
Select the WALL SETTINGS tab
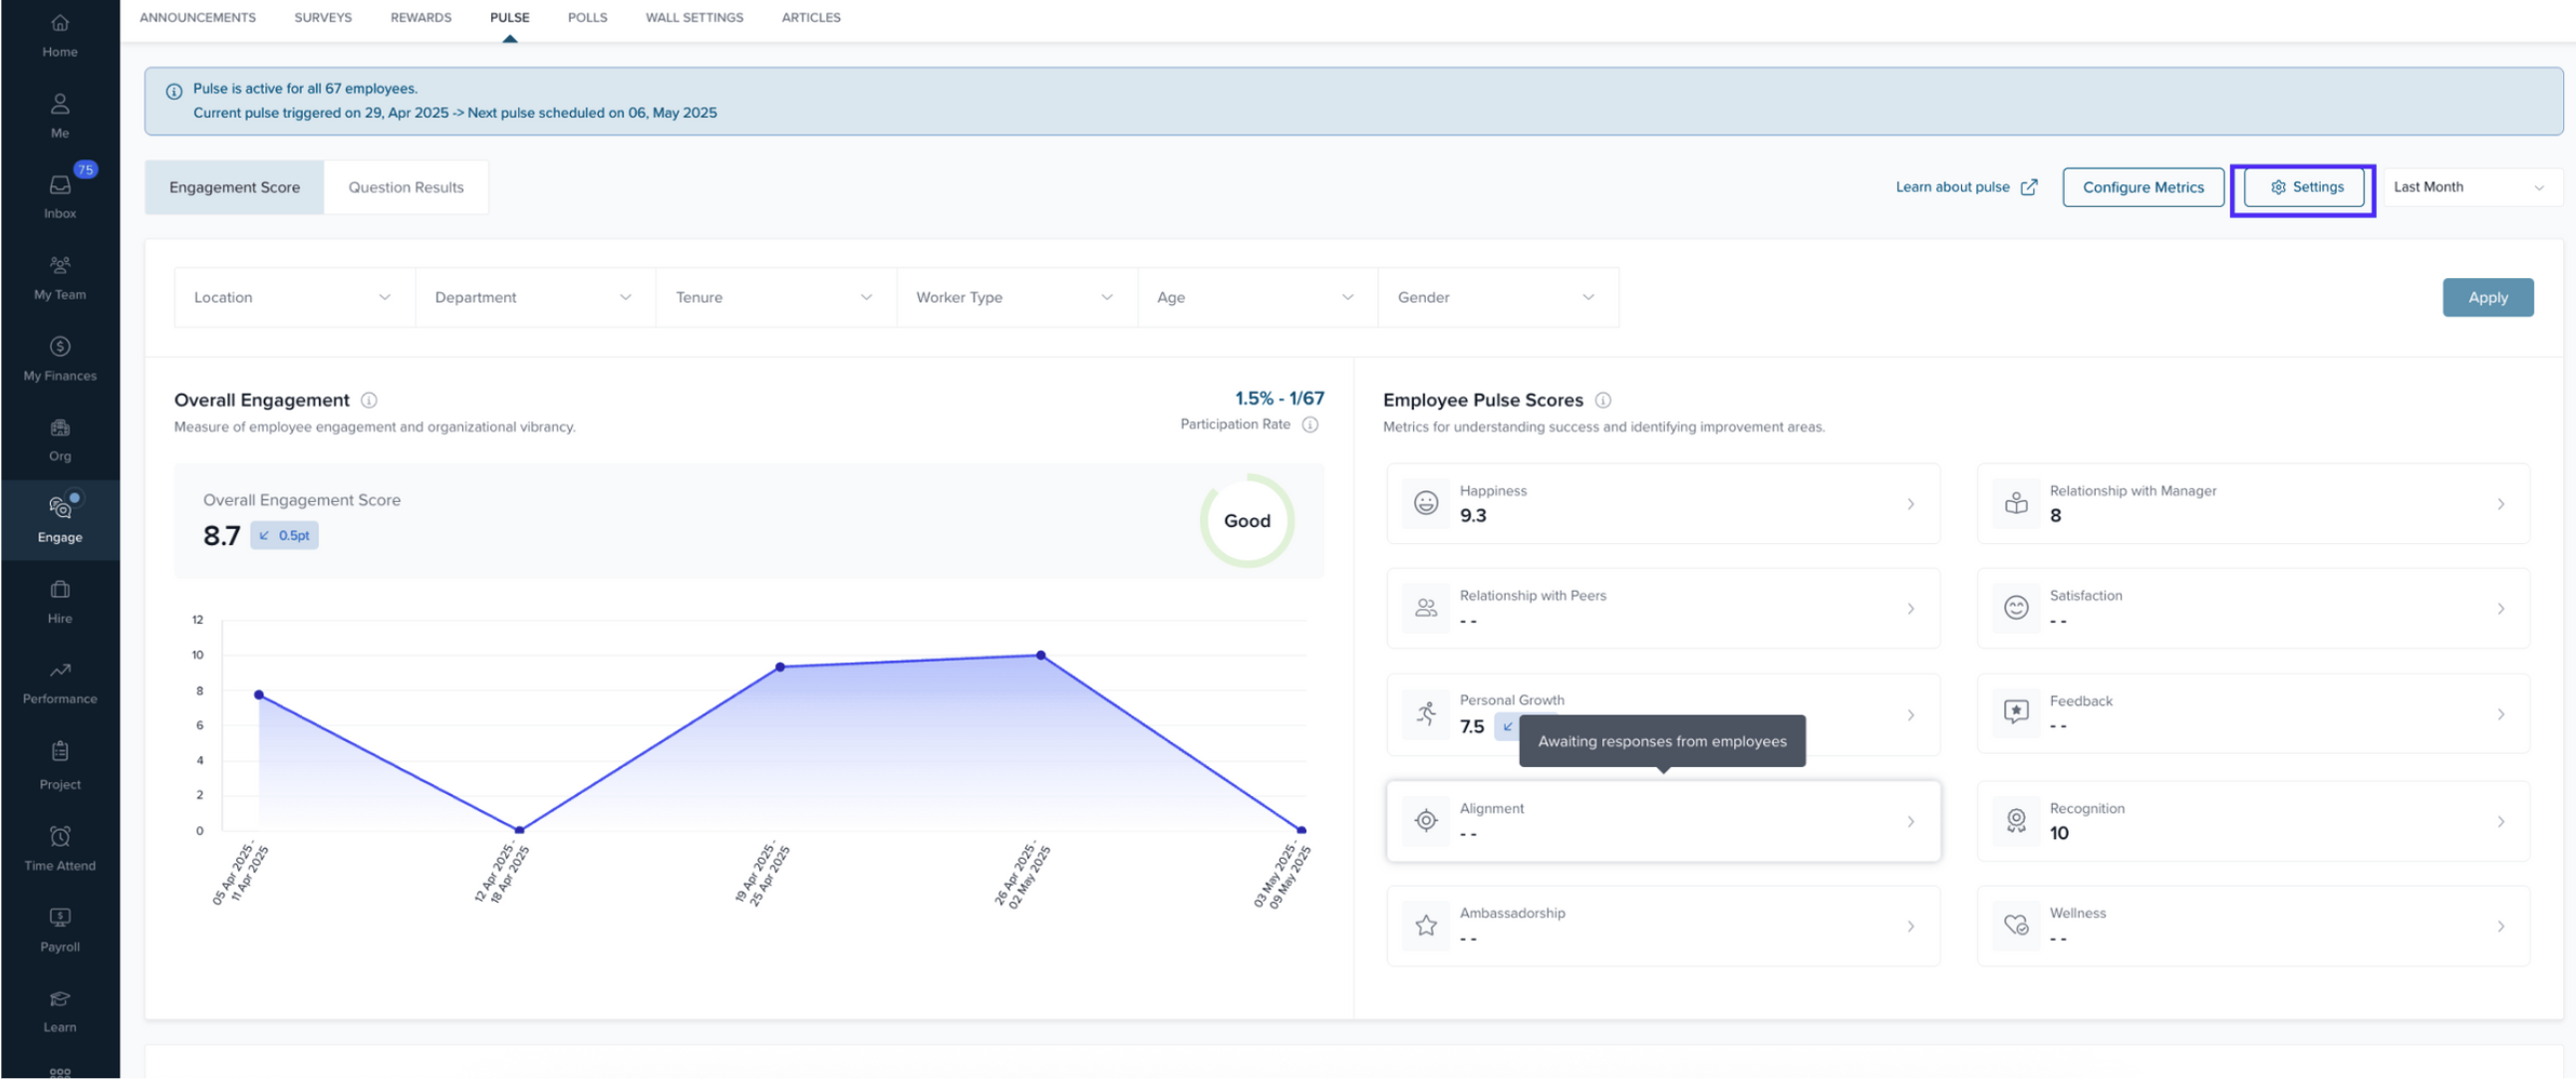pos(694,17)
